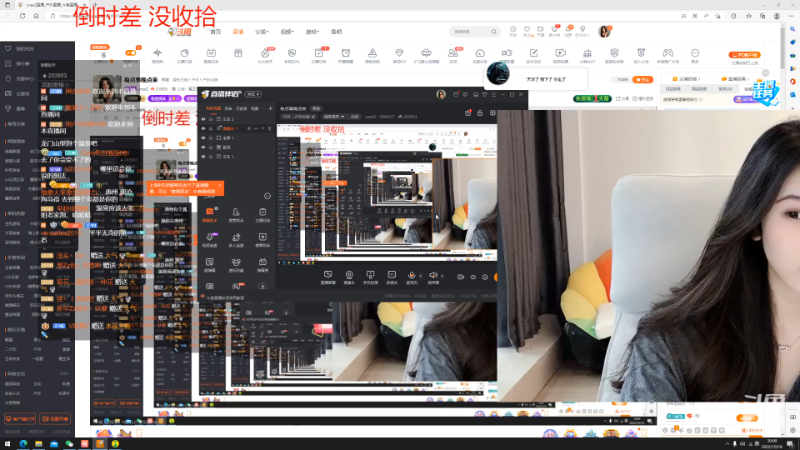Click the 举报 report link
Screen dimensions: 800x450
coord(644,98)
